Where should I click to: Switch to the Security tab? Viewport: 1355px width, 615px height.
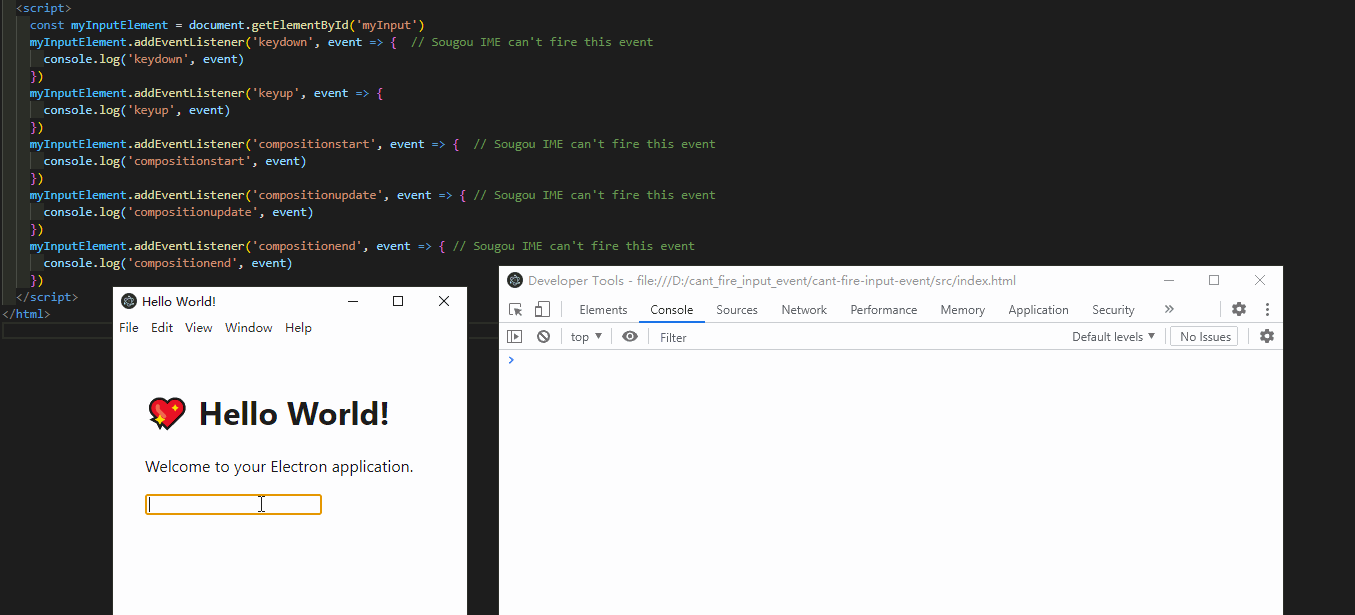1113,310
